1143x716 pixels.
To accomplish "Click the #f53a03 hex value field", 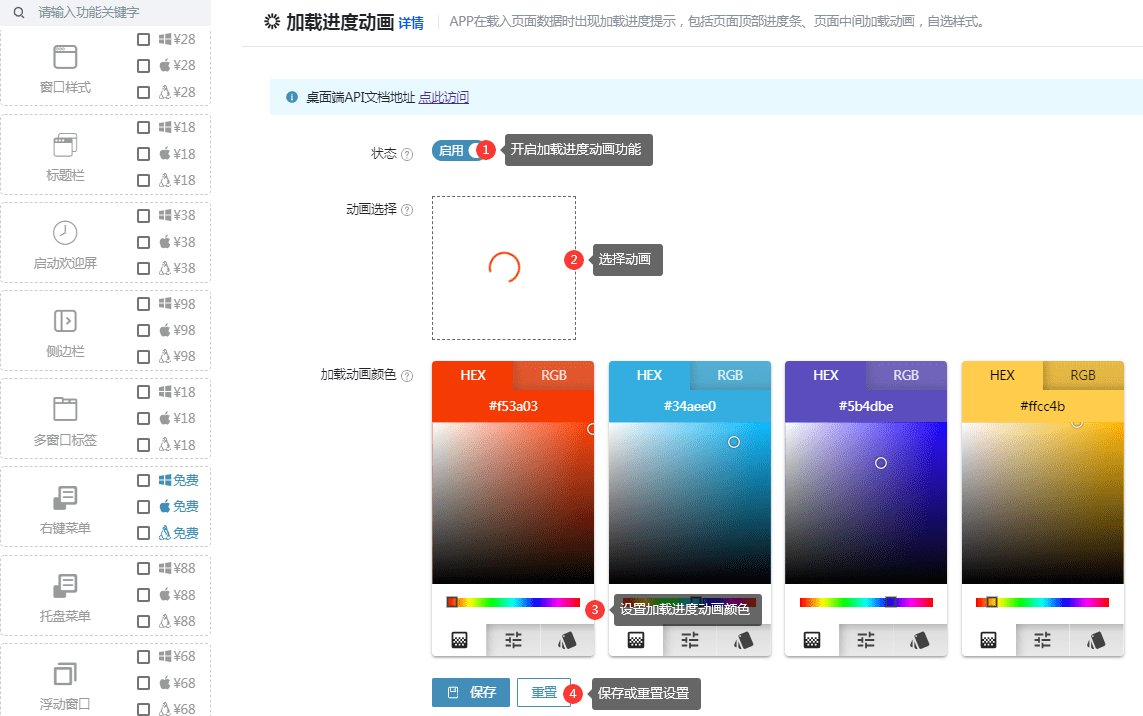I will [513, 406].
